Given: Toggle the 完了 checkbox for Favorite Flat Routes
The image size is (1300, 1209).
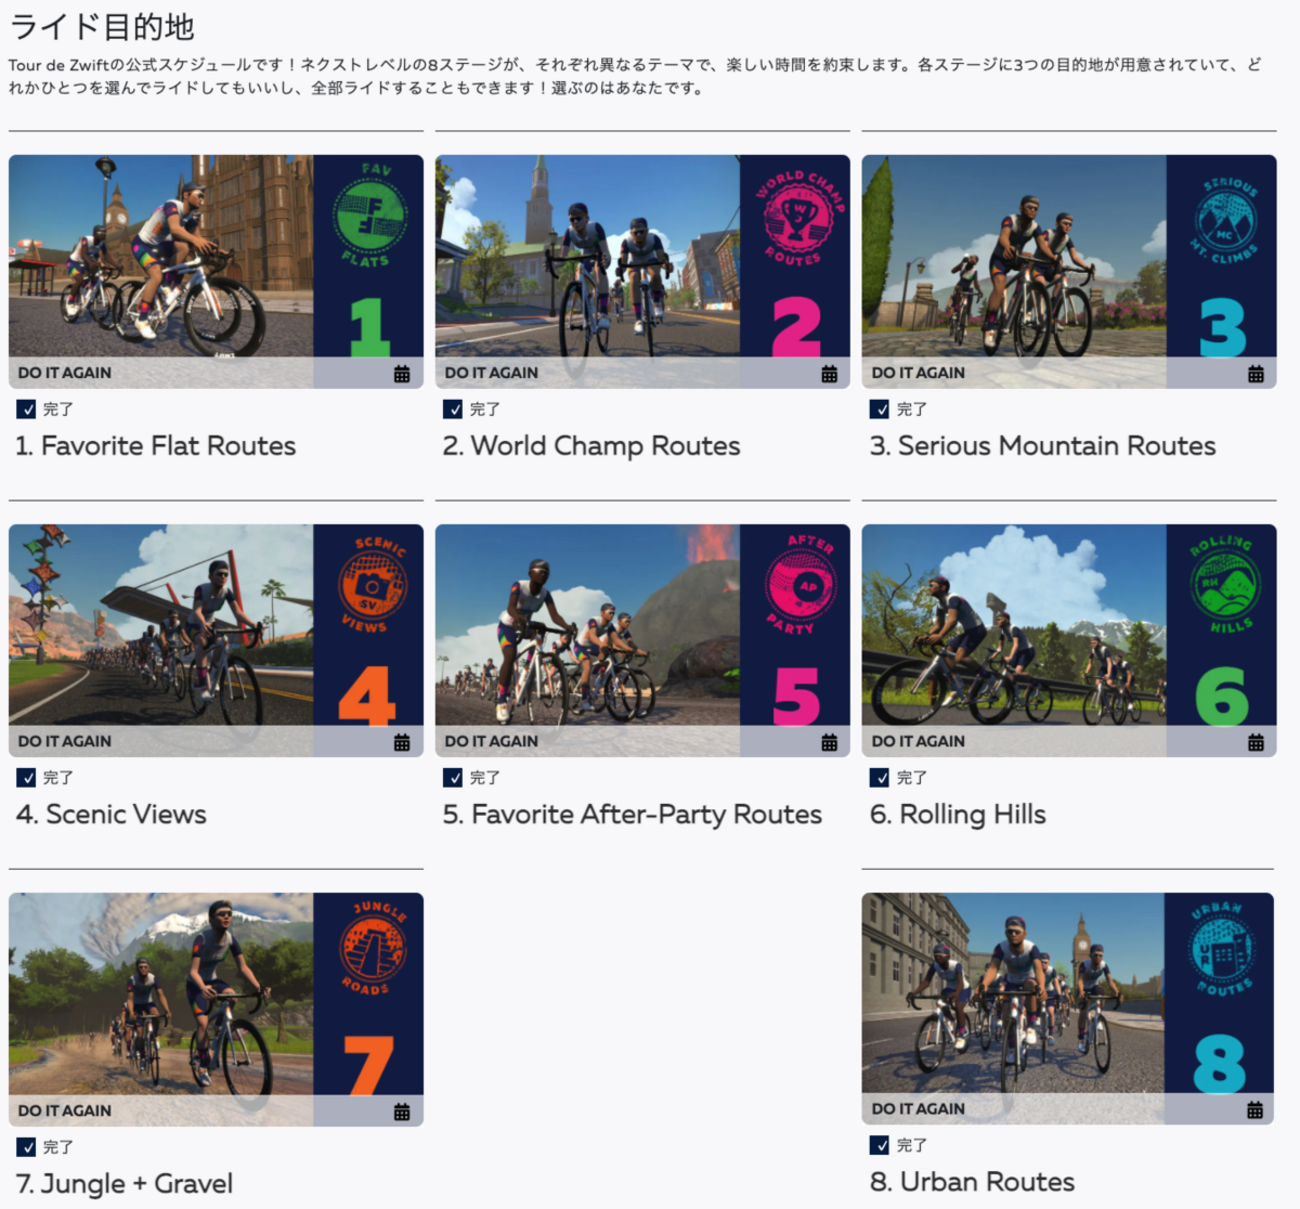Looking at the screenshot, I should 26,409.
